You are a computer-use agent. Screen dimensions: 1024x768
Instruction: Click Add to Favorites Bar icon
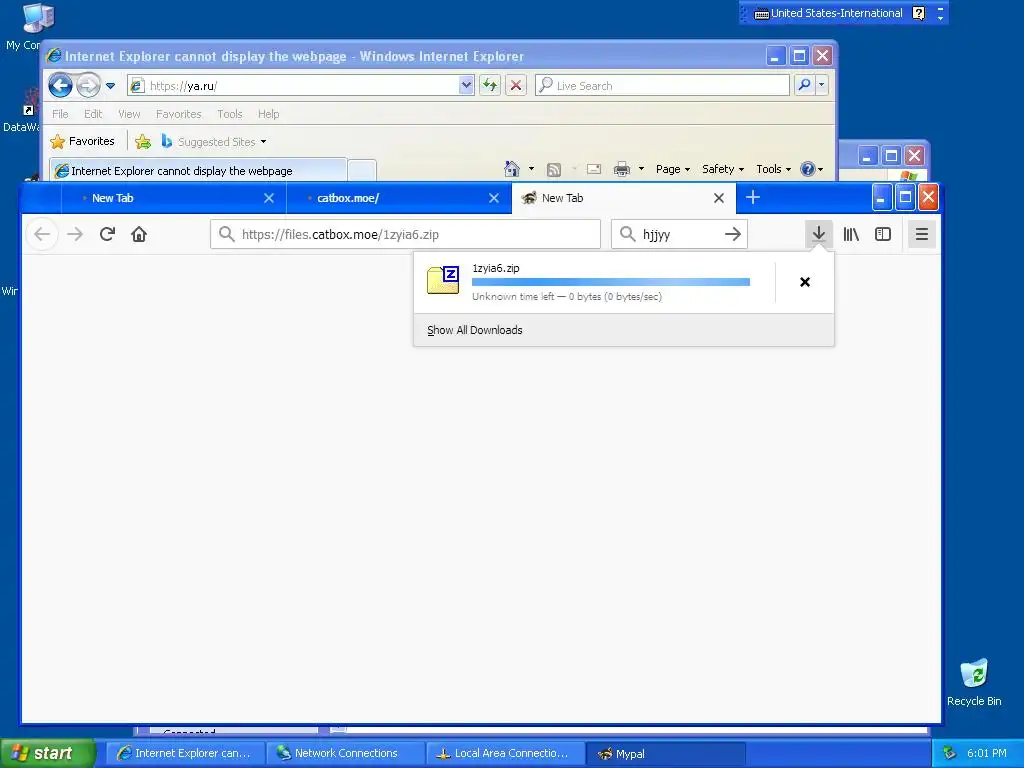[x=143, y=141]
